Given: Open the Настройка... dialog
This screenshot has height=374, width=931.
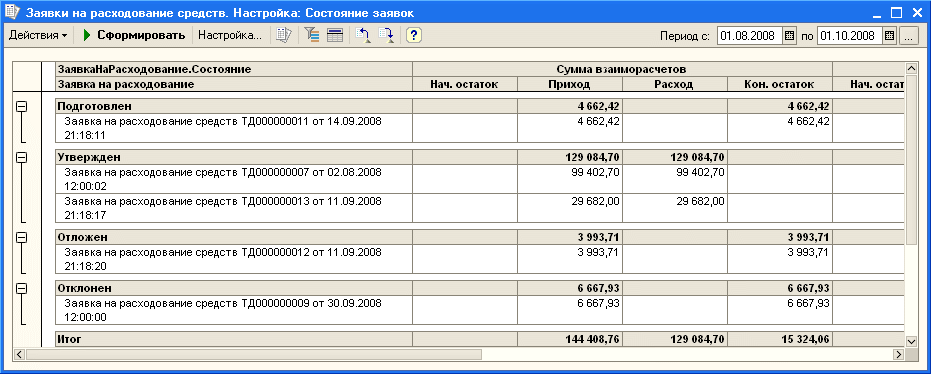Looking at the screenshot, I should tap(230, 36).
